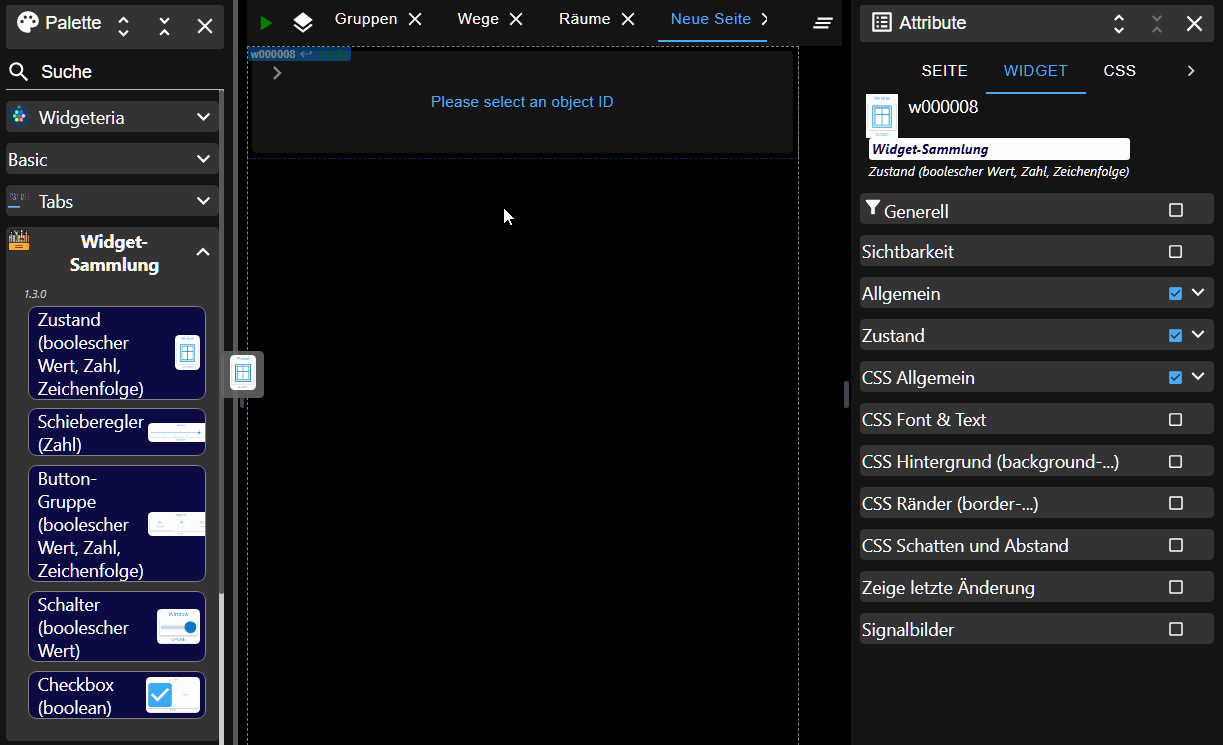This screenshot has width=1223, height=745.
Task: Untick the CSS Allgemein checkbox
Action: click(1176, 378)
